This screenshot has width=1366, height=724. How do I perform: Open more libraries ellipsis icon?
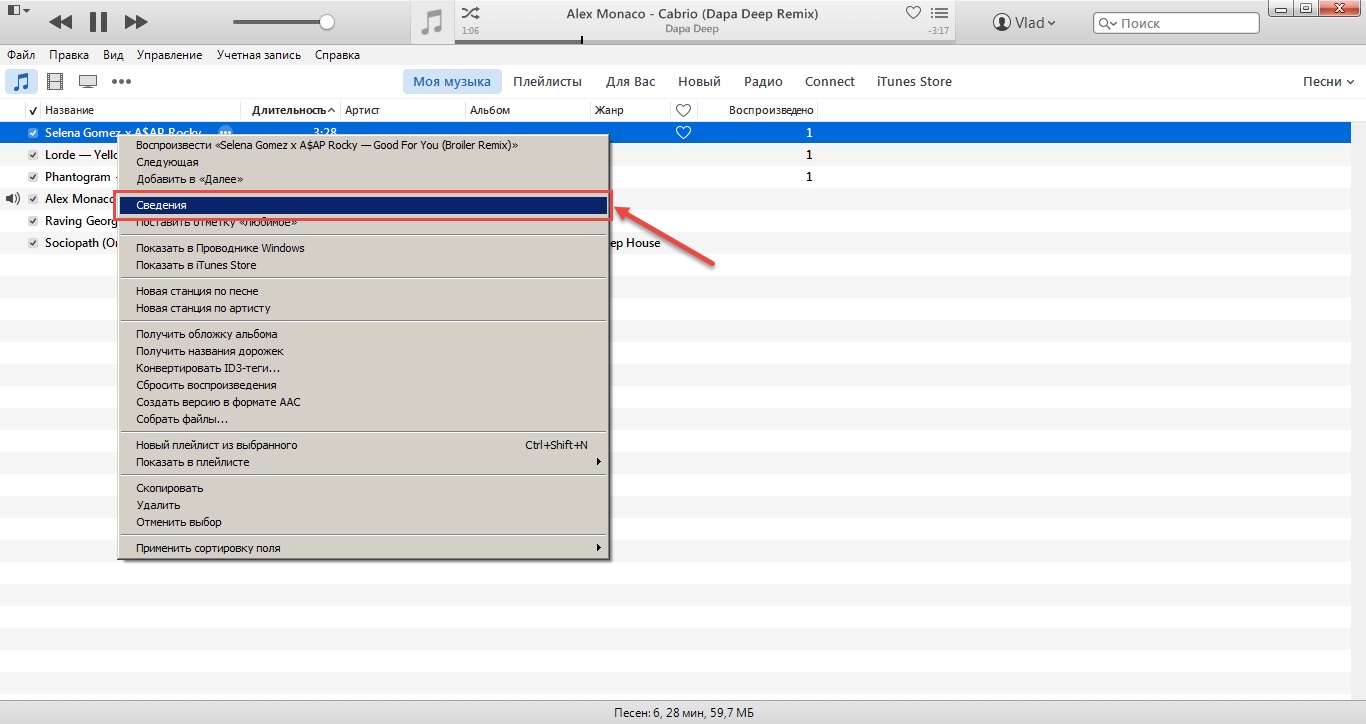coord(121,82)
